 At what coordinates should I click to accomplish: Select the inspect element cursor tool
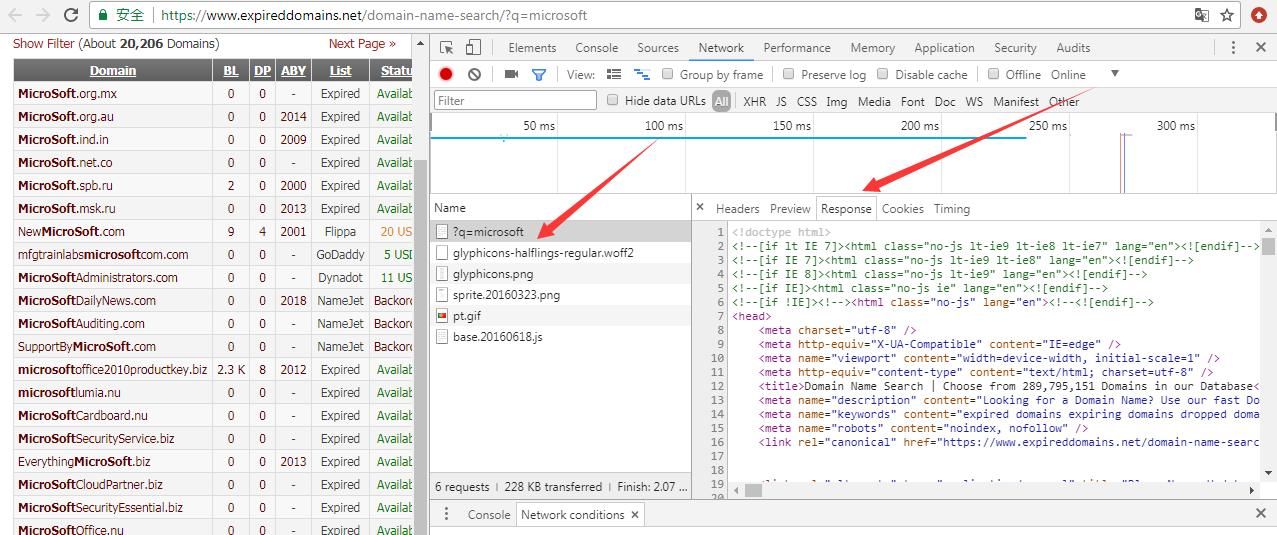click(447, 47)
